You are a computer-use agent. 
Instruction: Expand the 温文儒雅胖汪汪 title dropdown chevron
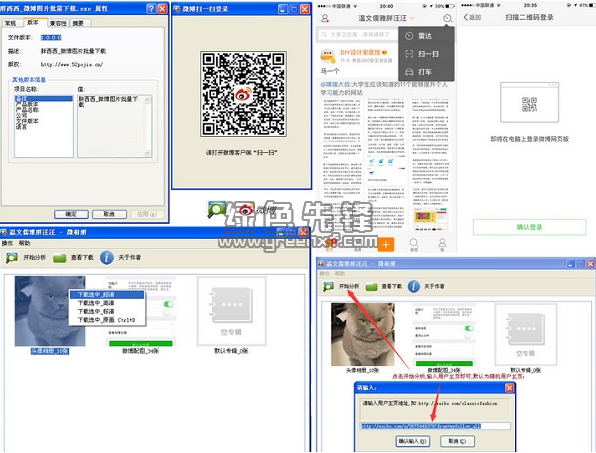pyautogui.click(x=412, y=18)
